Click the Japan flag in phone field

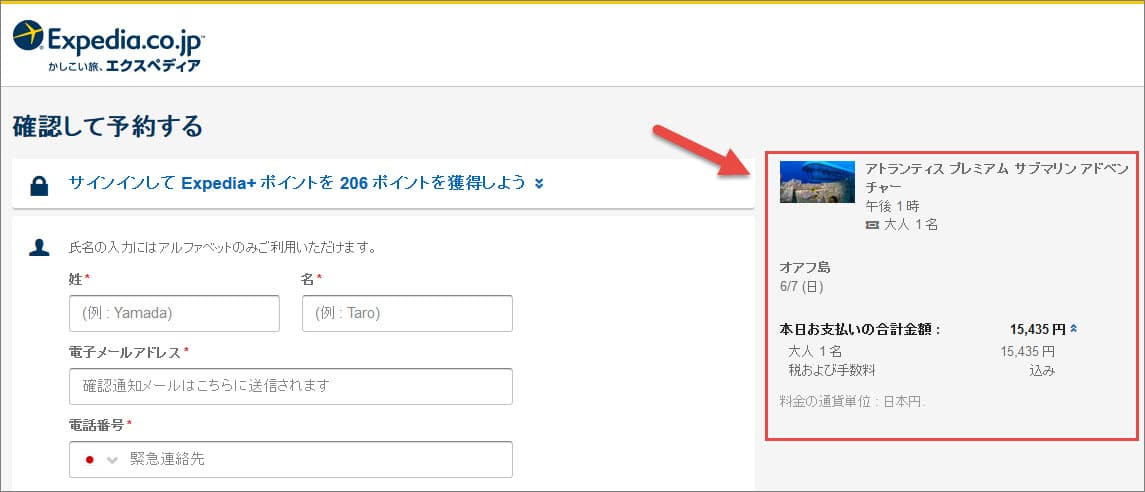[91, 460]
